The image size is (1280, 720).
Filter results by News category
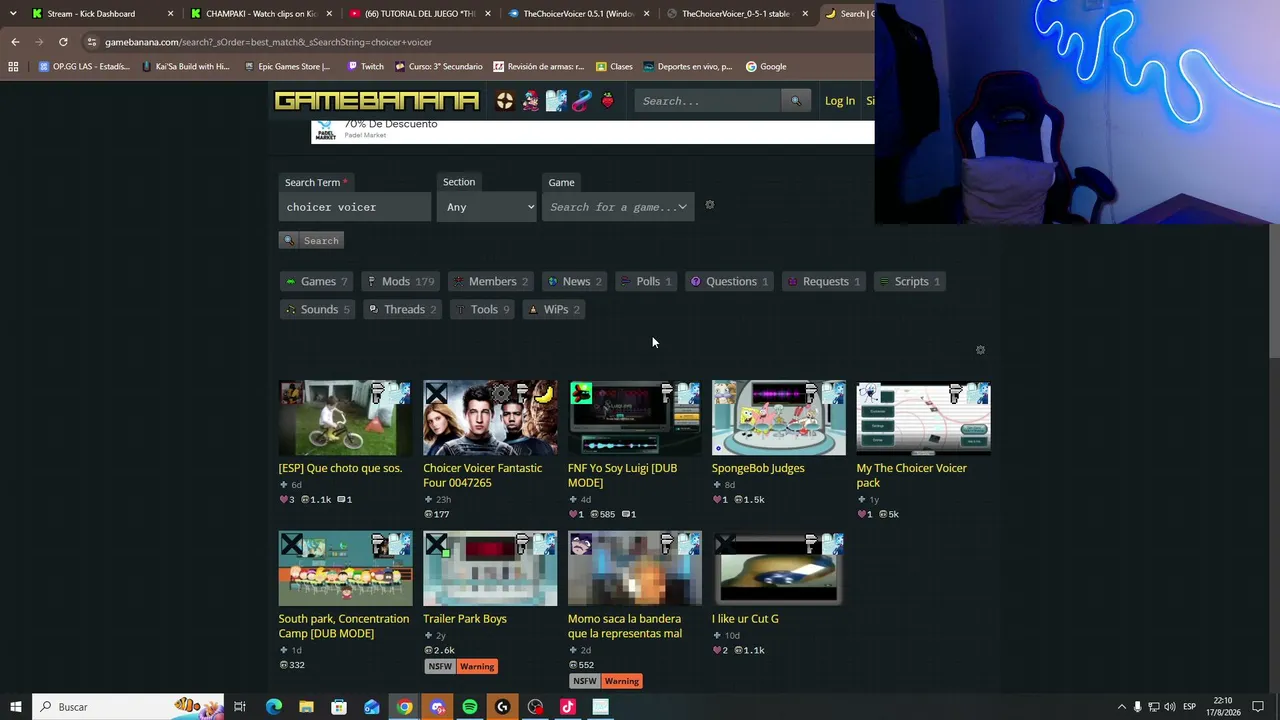click(x=574, y=282)
